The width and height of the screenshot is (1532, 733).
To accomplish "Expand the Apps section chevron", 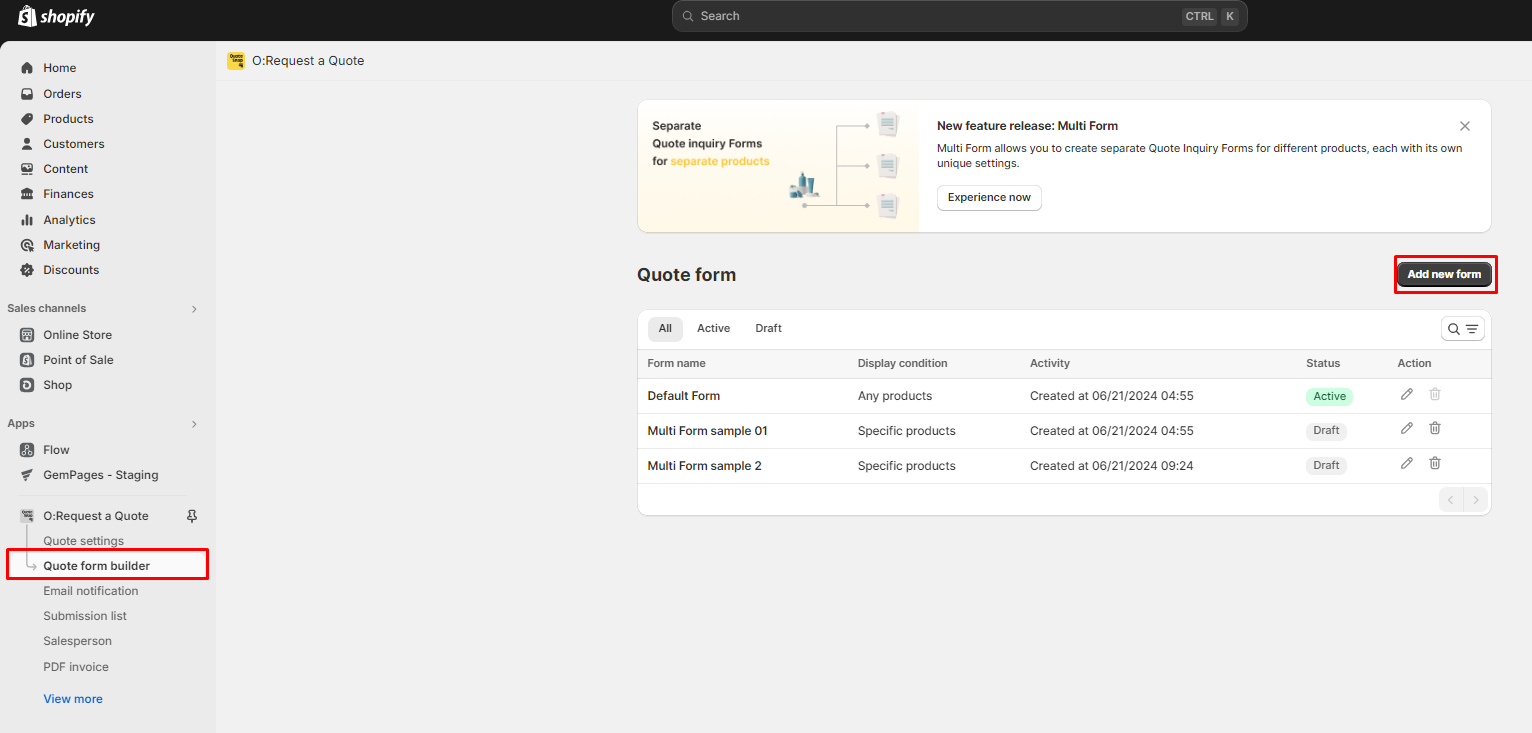I will point(193,423).
